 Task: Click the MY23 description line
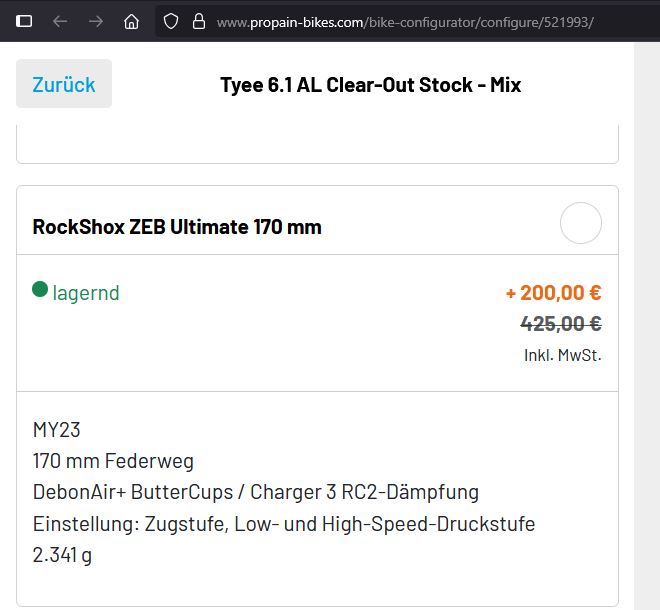click(57, 430)
